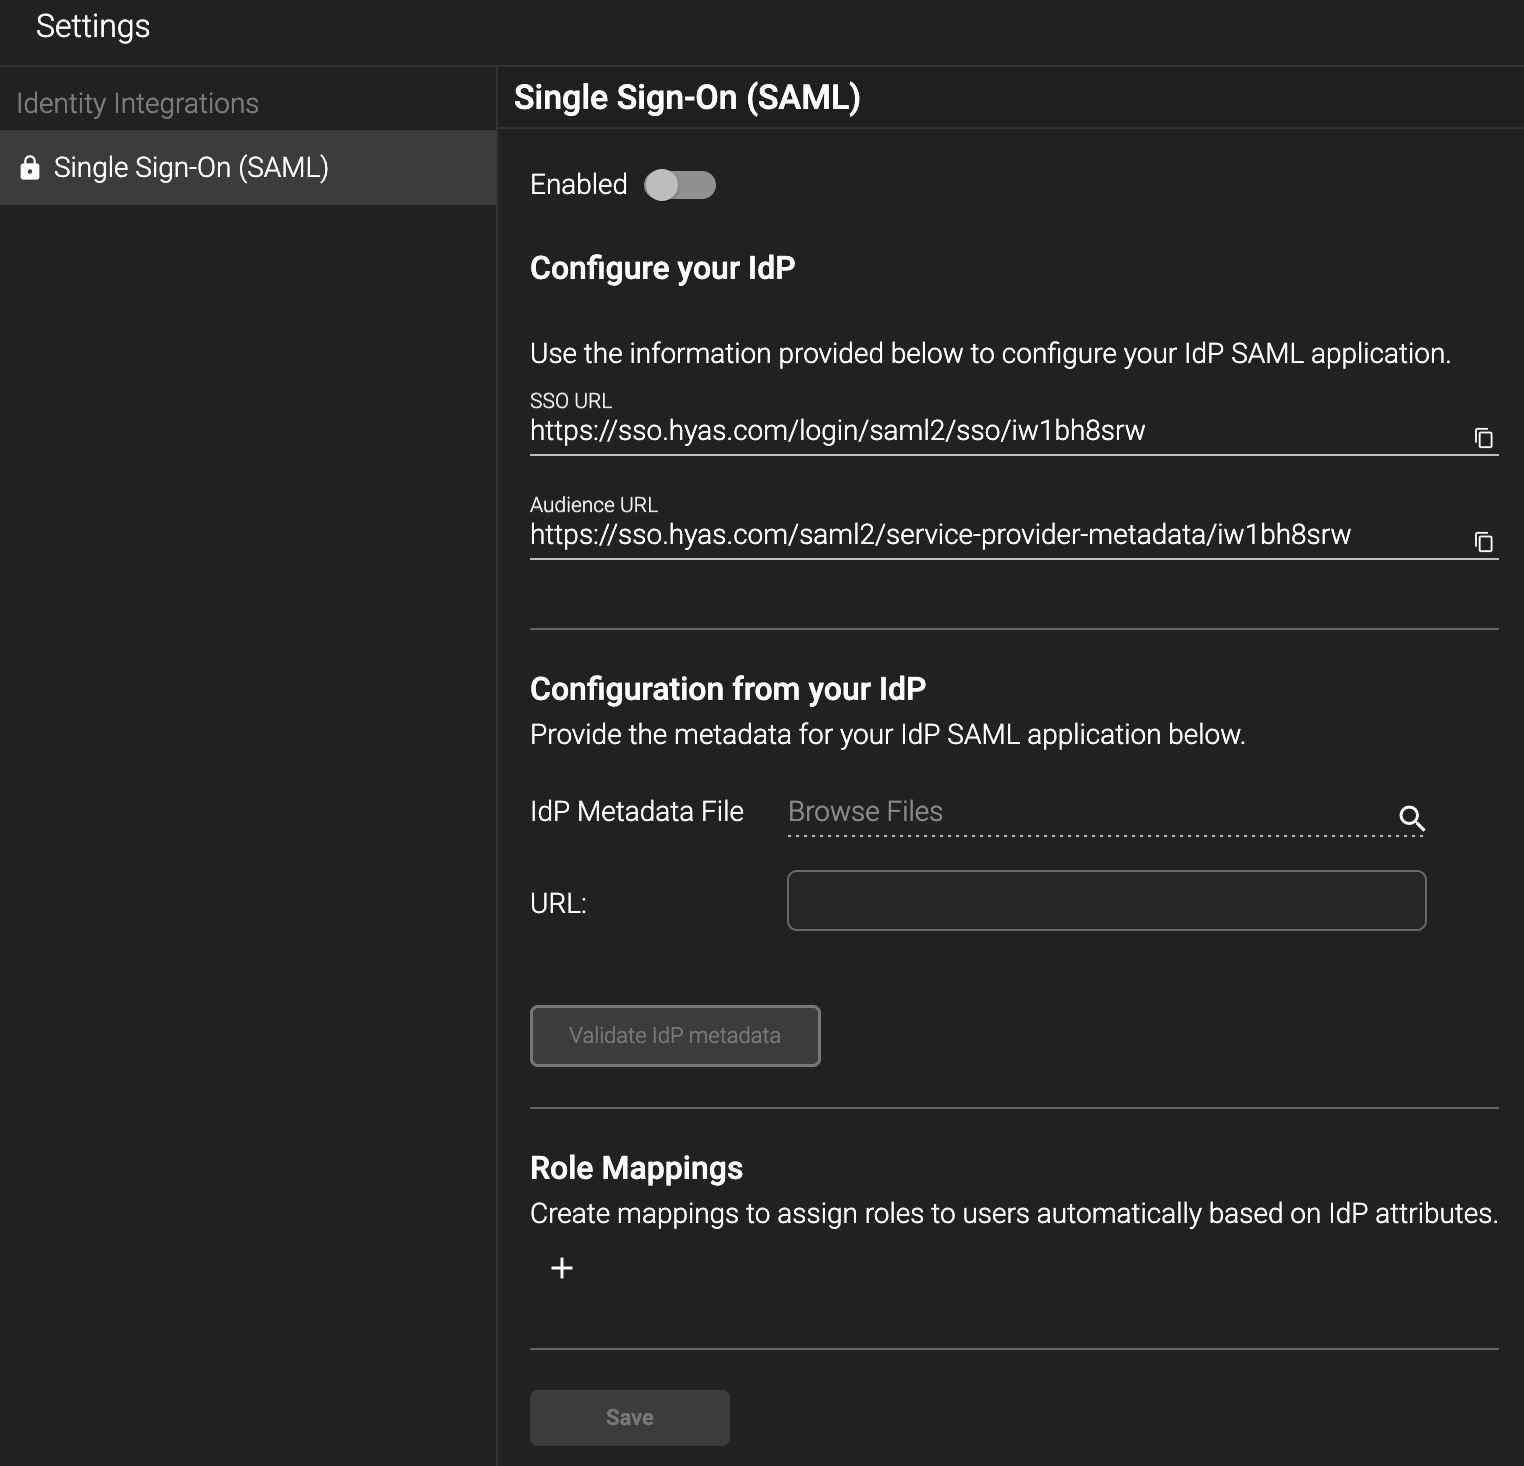Add a new role mapping with plus icon
This screenshot has height=1466, width=1524.
(x=562, y=1268)
